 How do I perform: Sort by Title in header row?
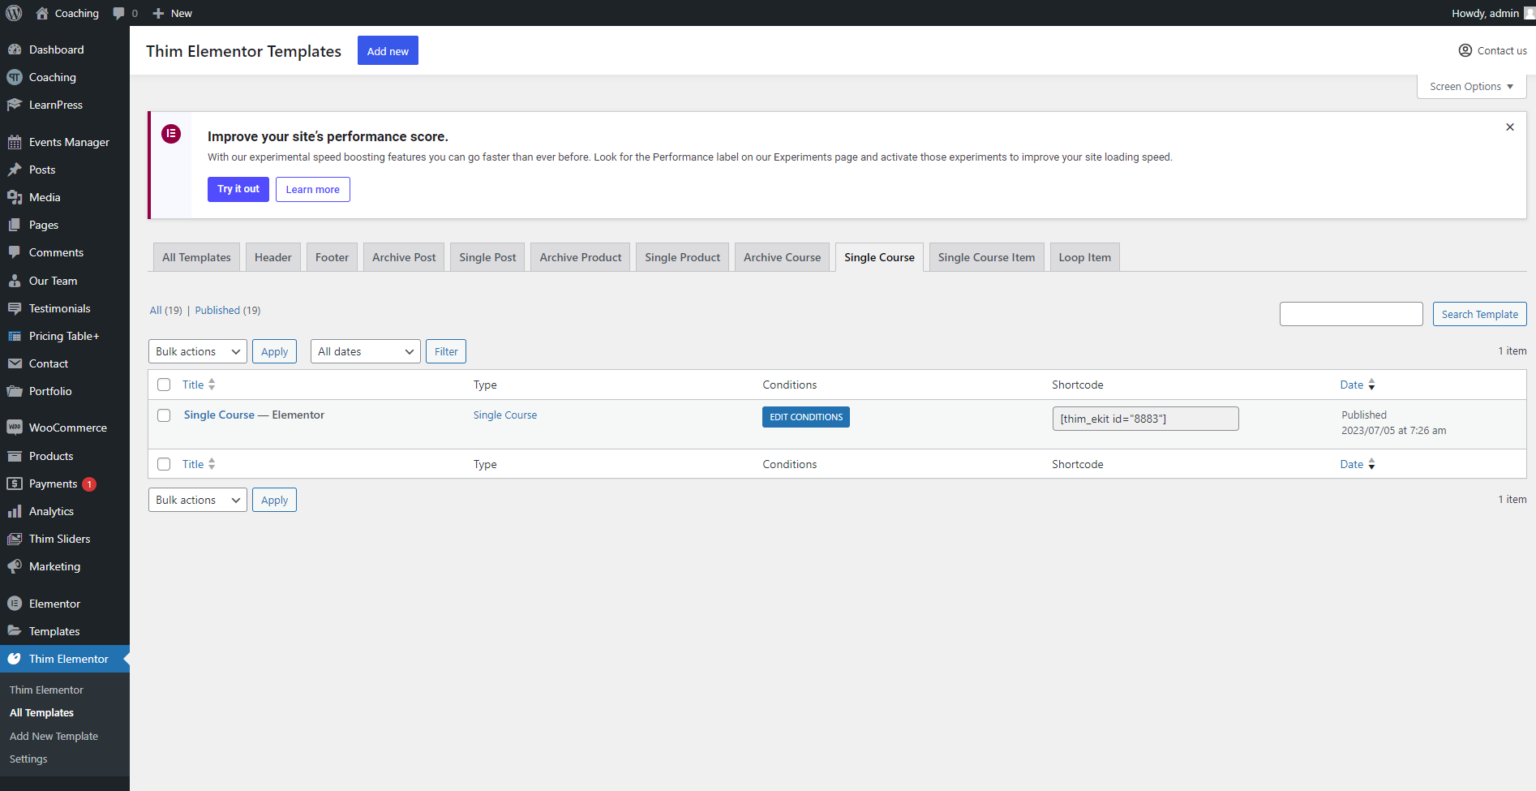(199, 385)
